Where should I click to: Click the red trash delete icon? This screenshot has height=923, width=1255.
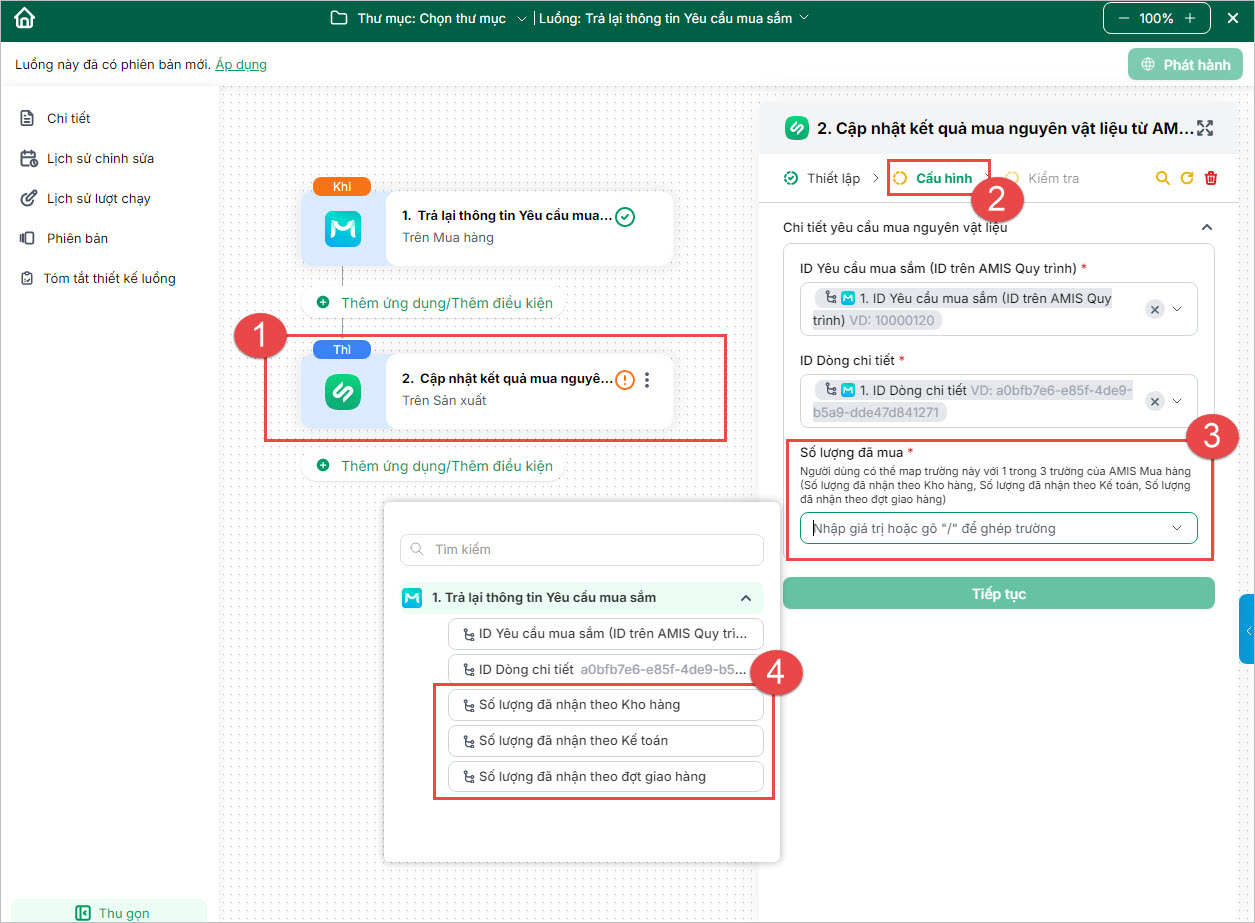[x=1211, y=178]
